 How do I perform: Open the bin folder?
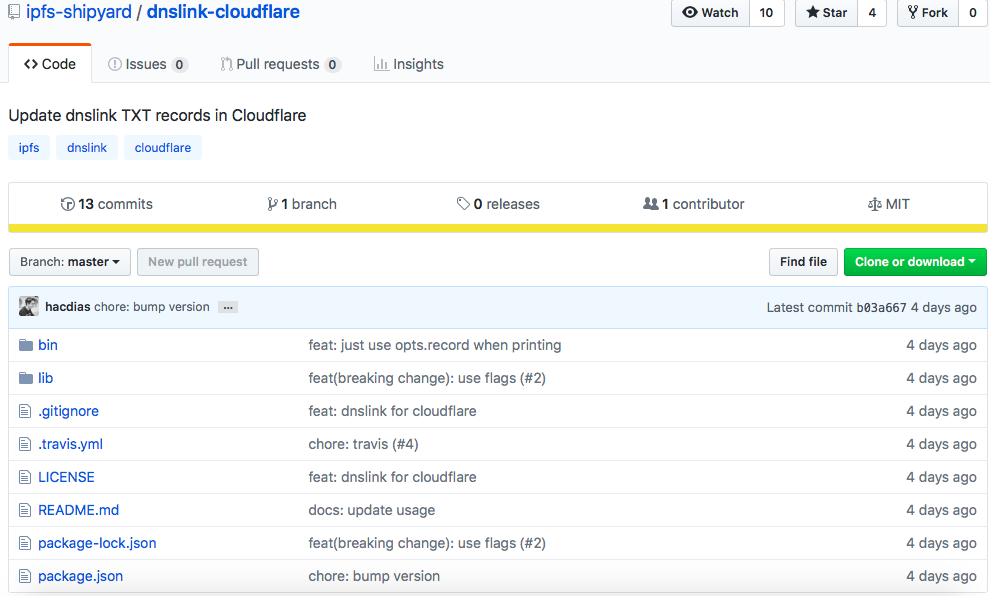coord(48,345)
